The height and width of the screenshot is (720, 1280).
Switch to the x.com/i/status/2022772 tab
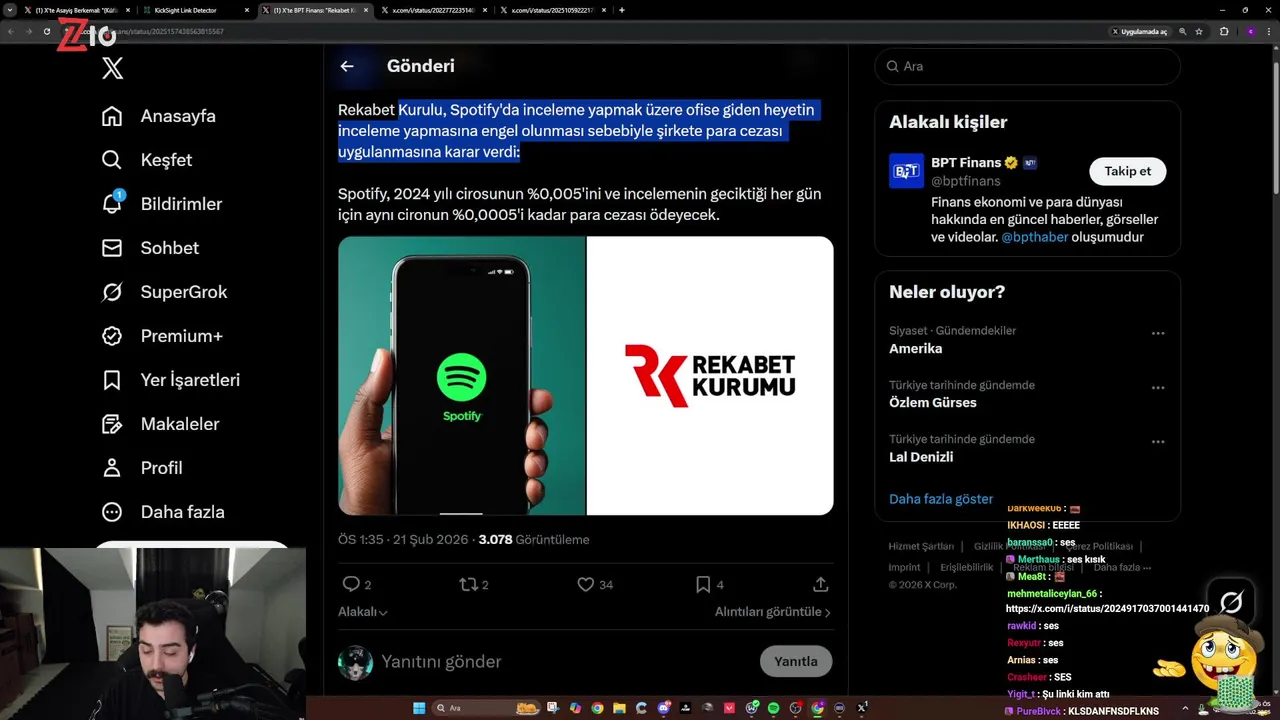tap(435, 10)
